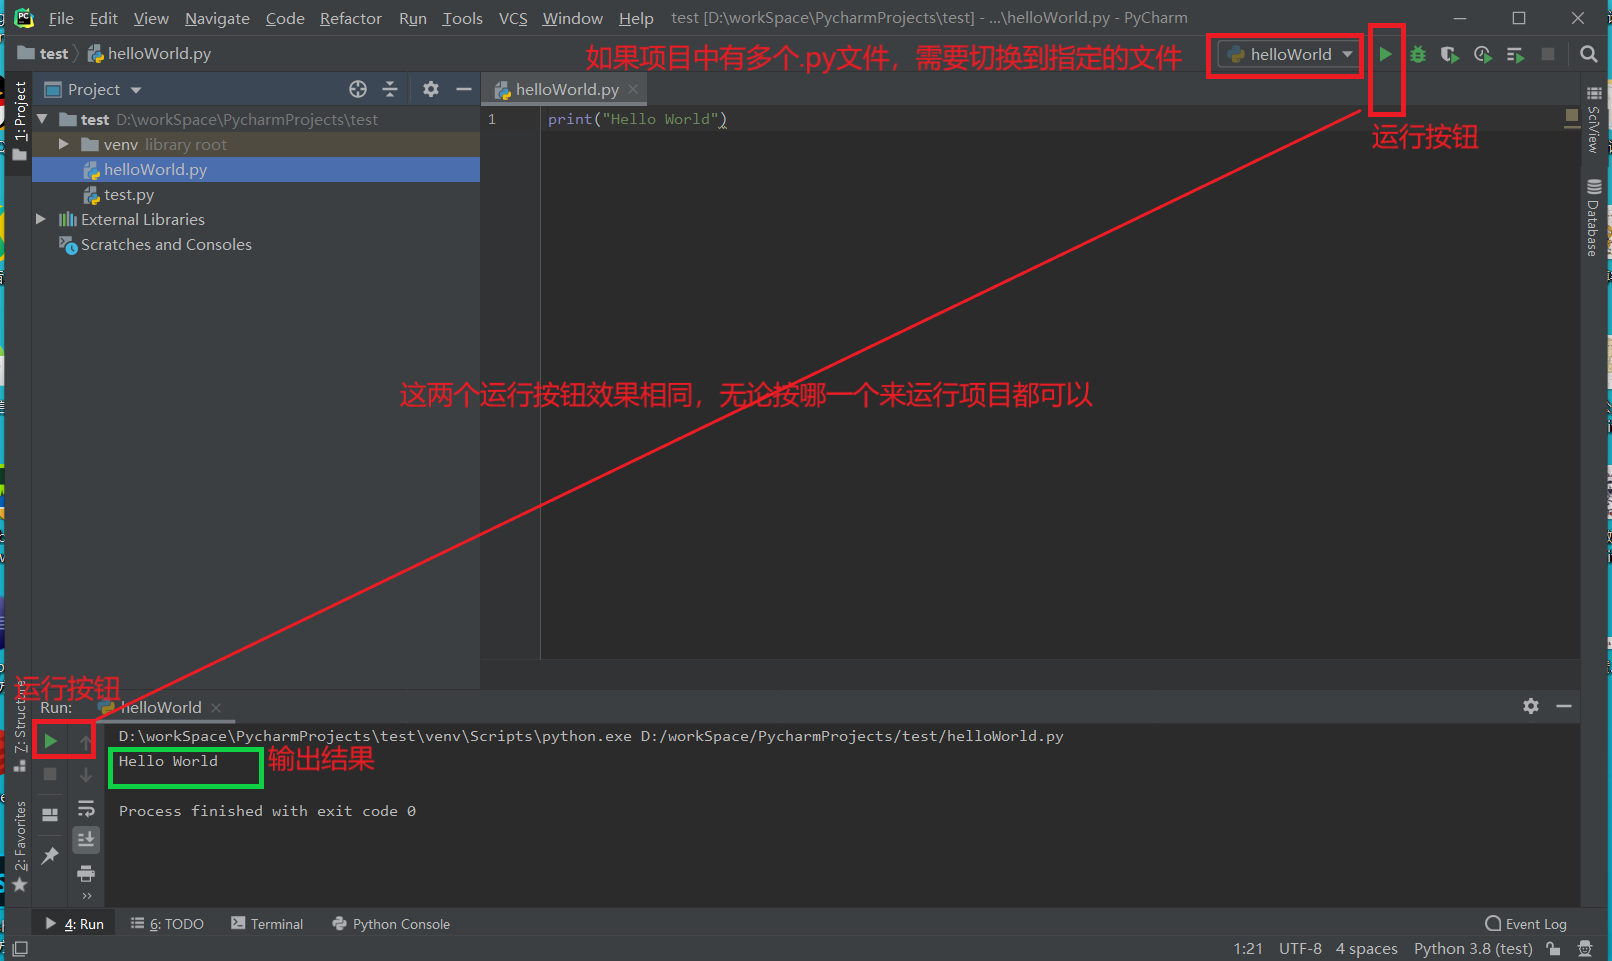The width and height of the screenshot is (1612, 961).
Task: Collapse the test project root folder
Action: [x=43, y=119]
